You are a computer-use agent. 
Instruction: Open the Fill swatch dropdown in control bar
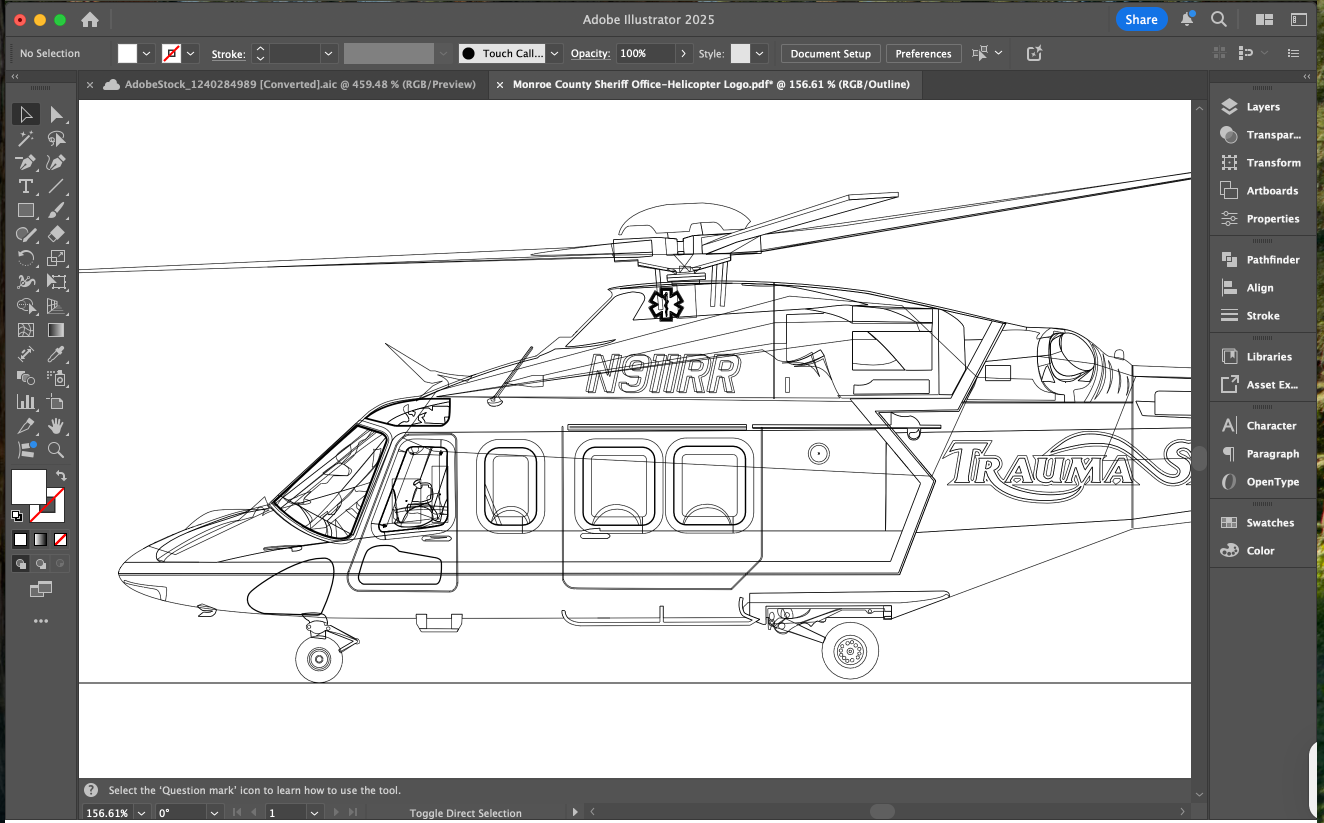point(147,53)
